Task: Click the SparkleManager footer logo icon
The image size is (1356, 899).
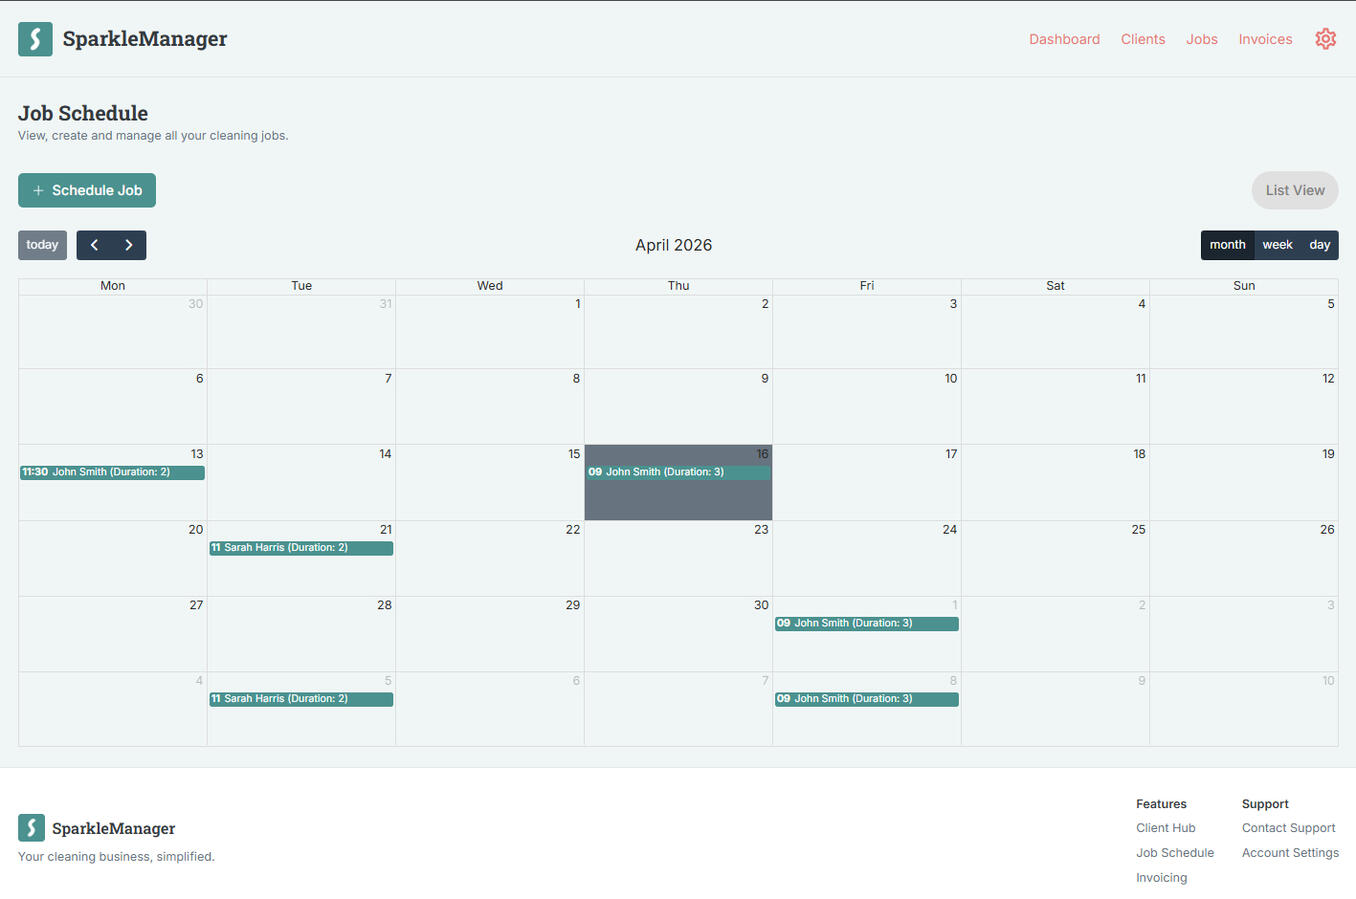Action: tap(31, 828)
